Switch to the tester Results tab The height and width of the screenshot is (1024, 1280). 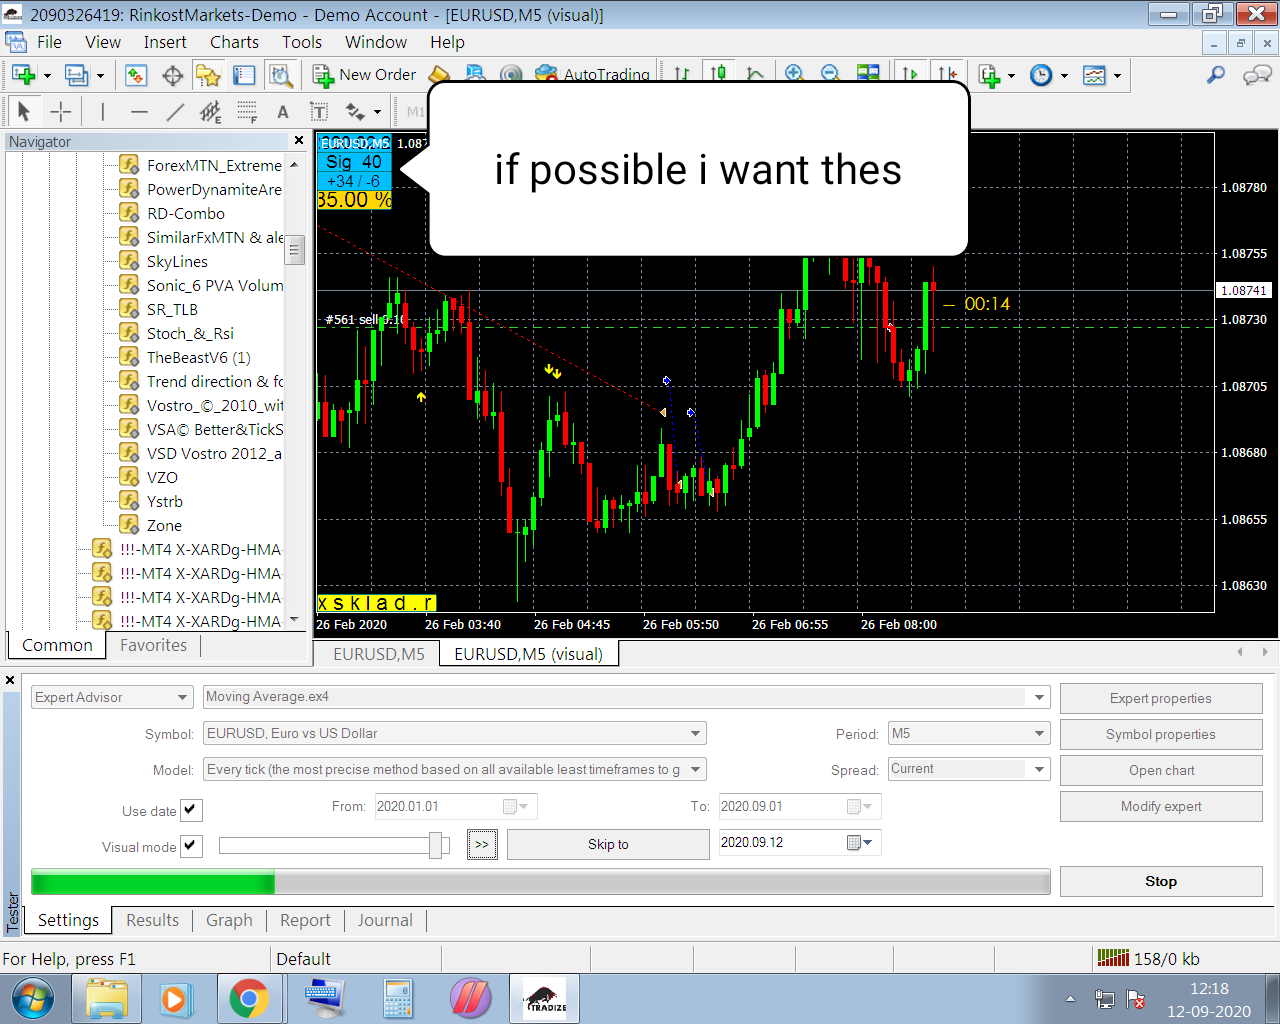tap(152, 920)
